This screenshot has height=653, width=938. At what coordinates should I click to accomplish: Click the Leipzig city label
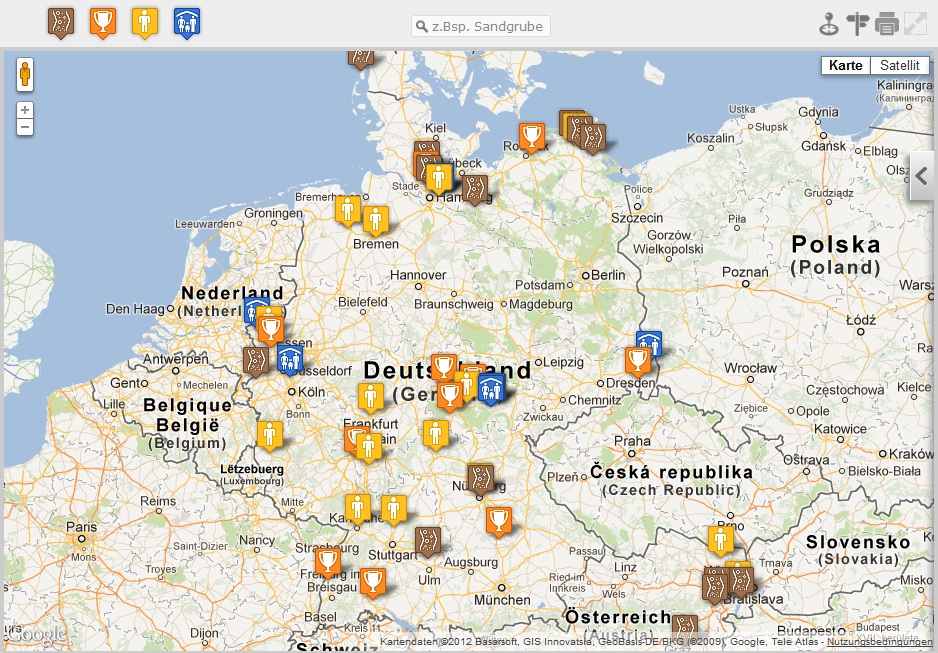[x=564, y=362]
